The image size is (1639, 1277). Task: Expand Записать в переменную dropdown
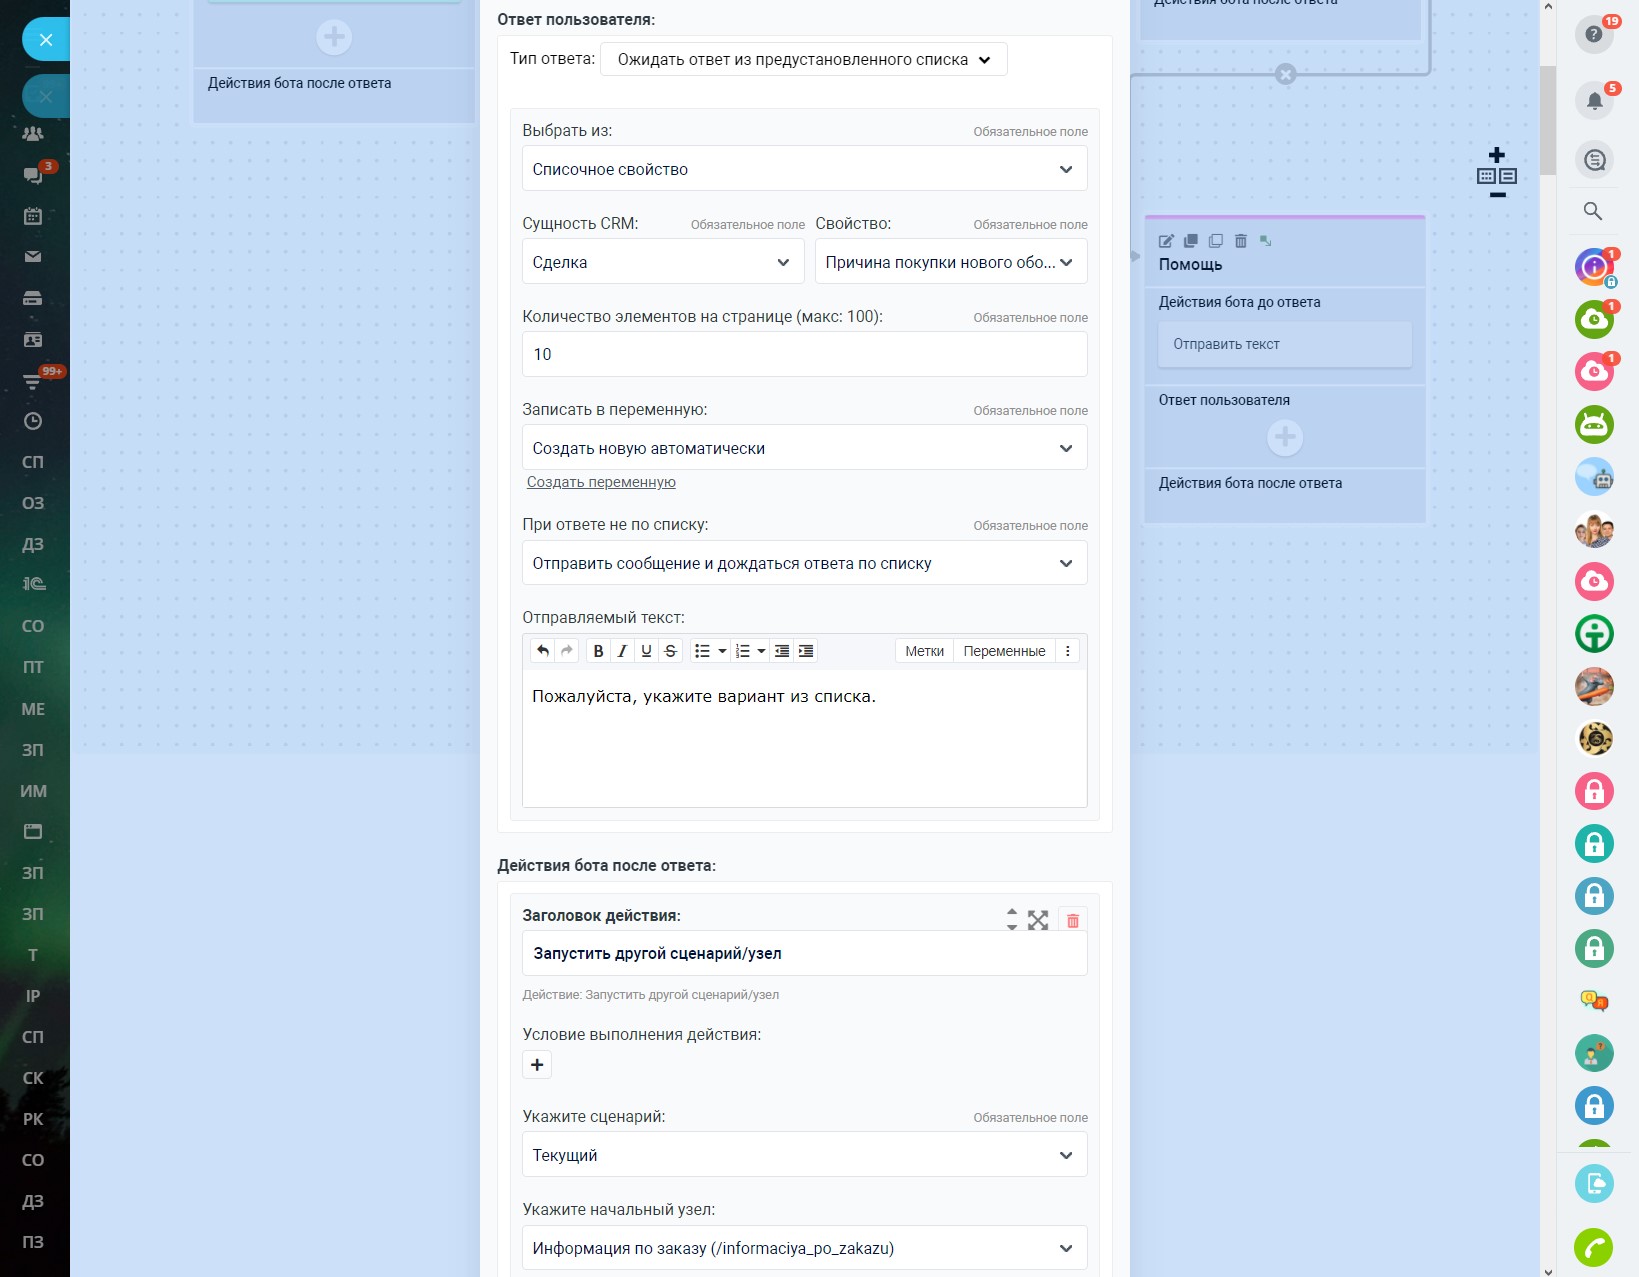[805, 448]
